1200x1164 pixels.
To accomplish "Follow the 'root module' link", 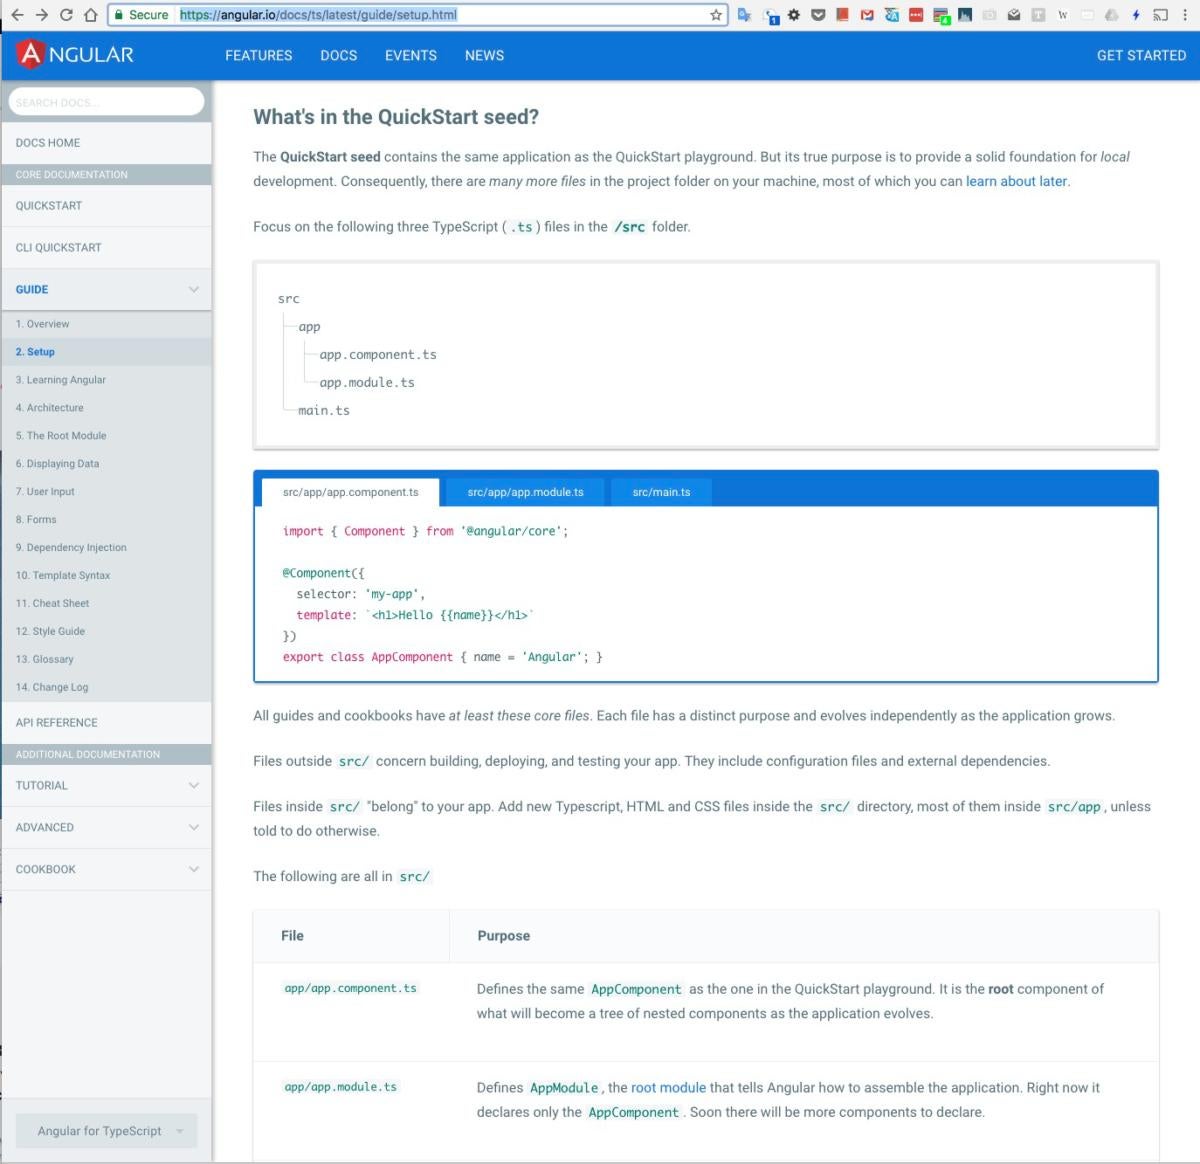I will point(668,1088).
